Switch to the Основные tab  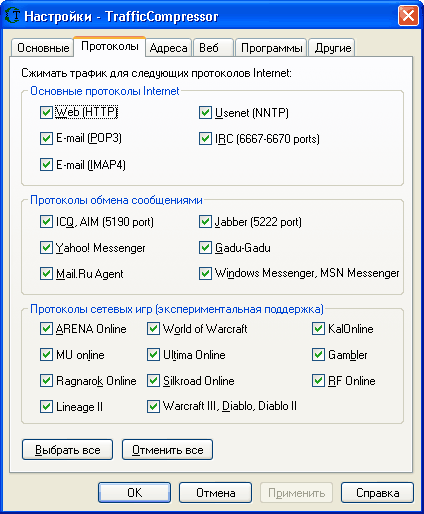pyautogui.click(x=43, y=48)
